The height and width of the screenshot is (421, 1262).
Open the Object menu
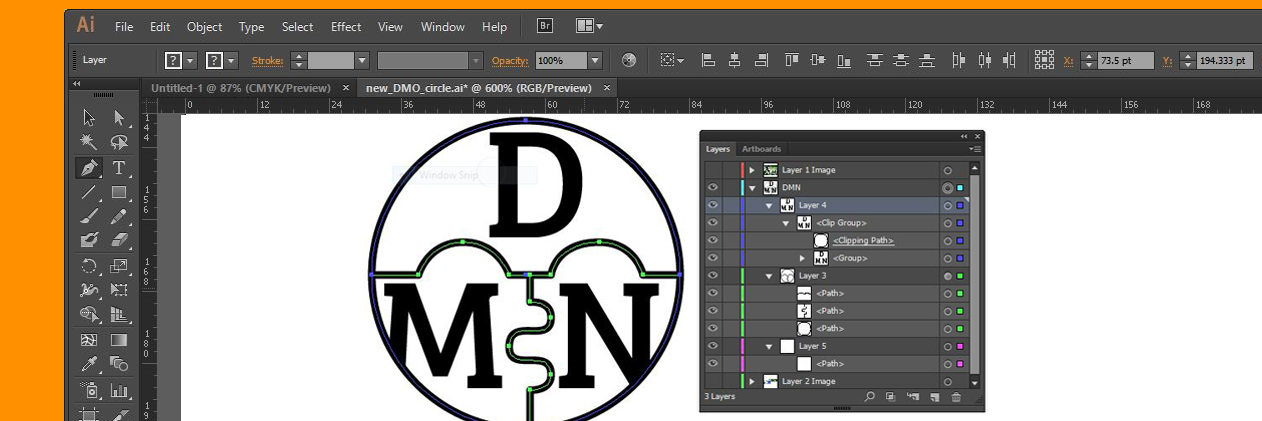point(205,27)
